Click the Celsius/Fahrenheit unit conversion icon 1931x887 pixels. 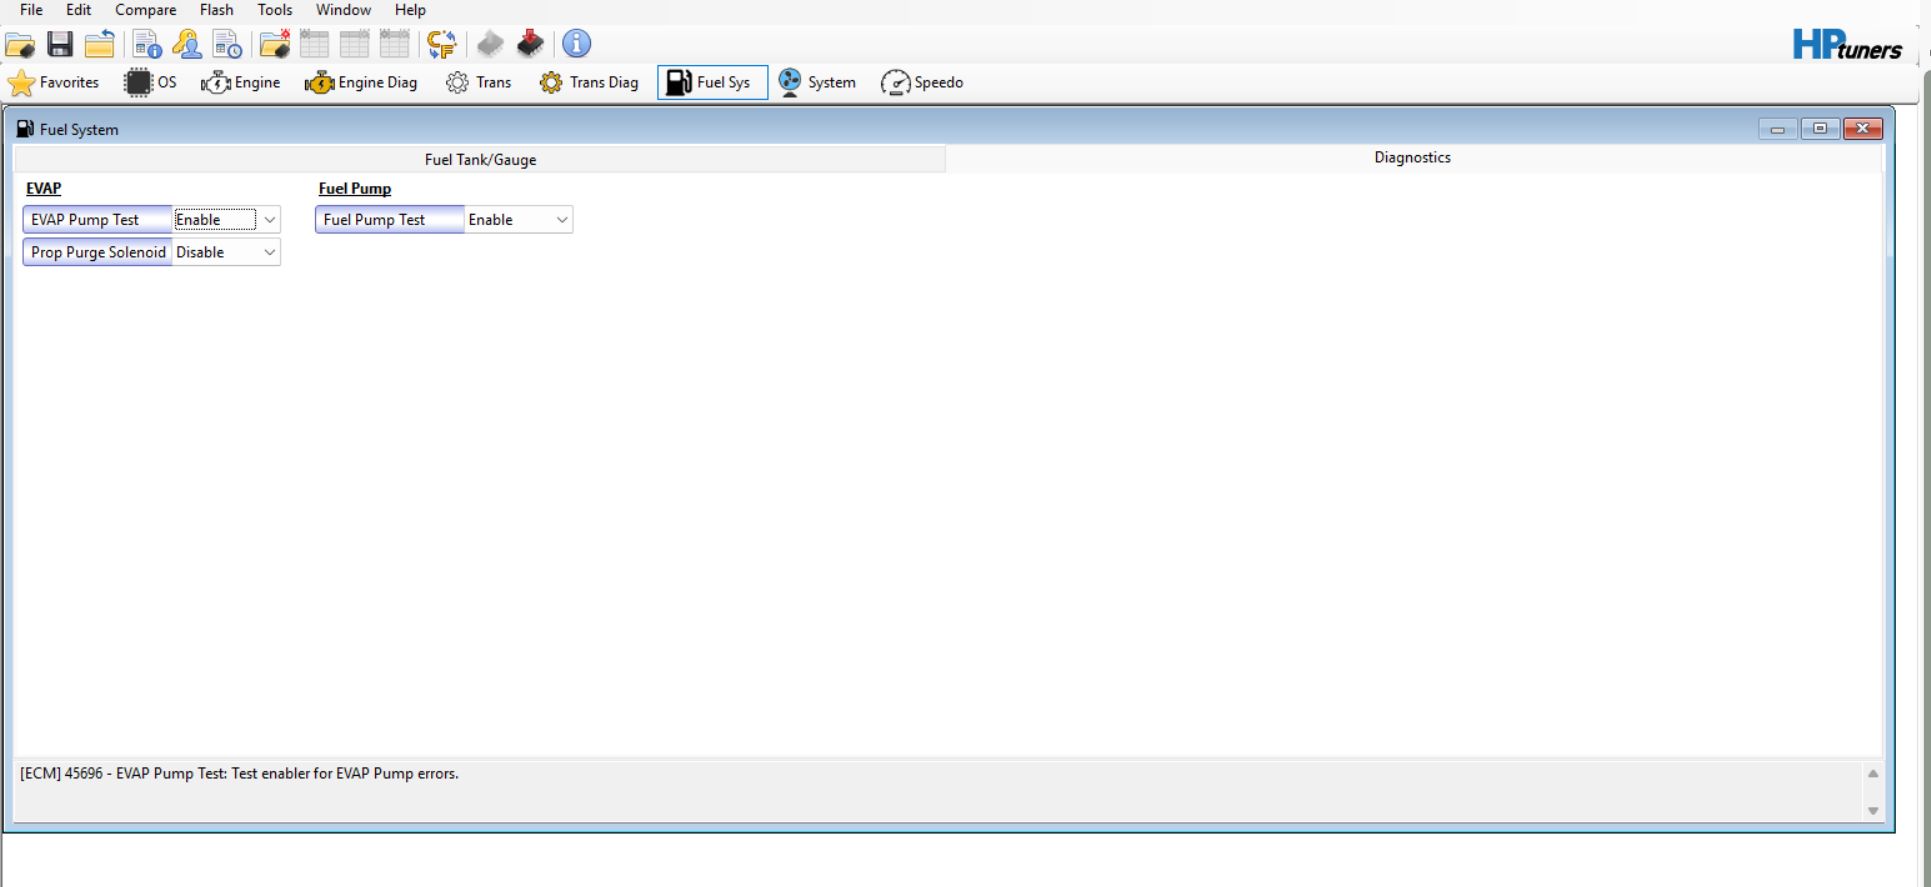(441, 44)
